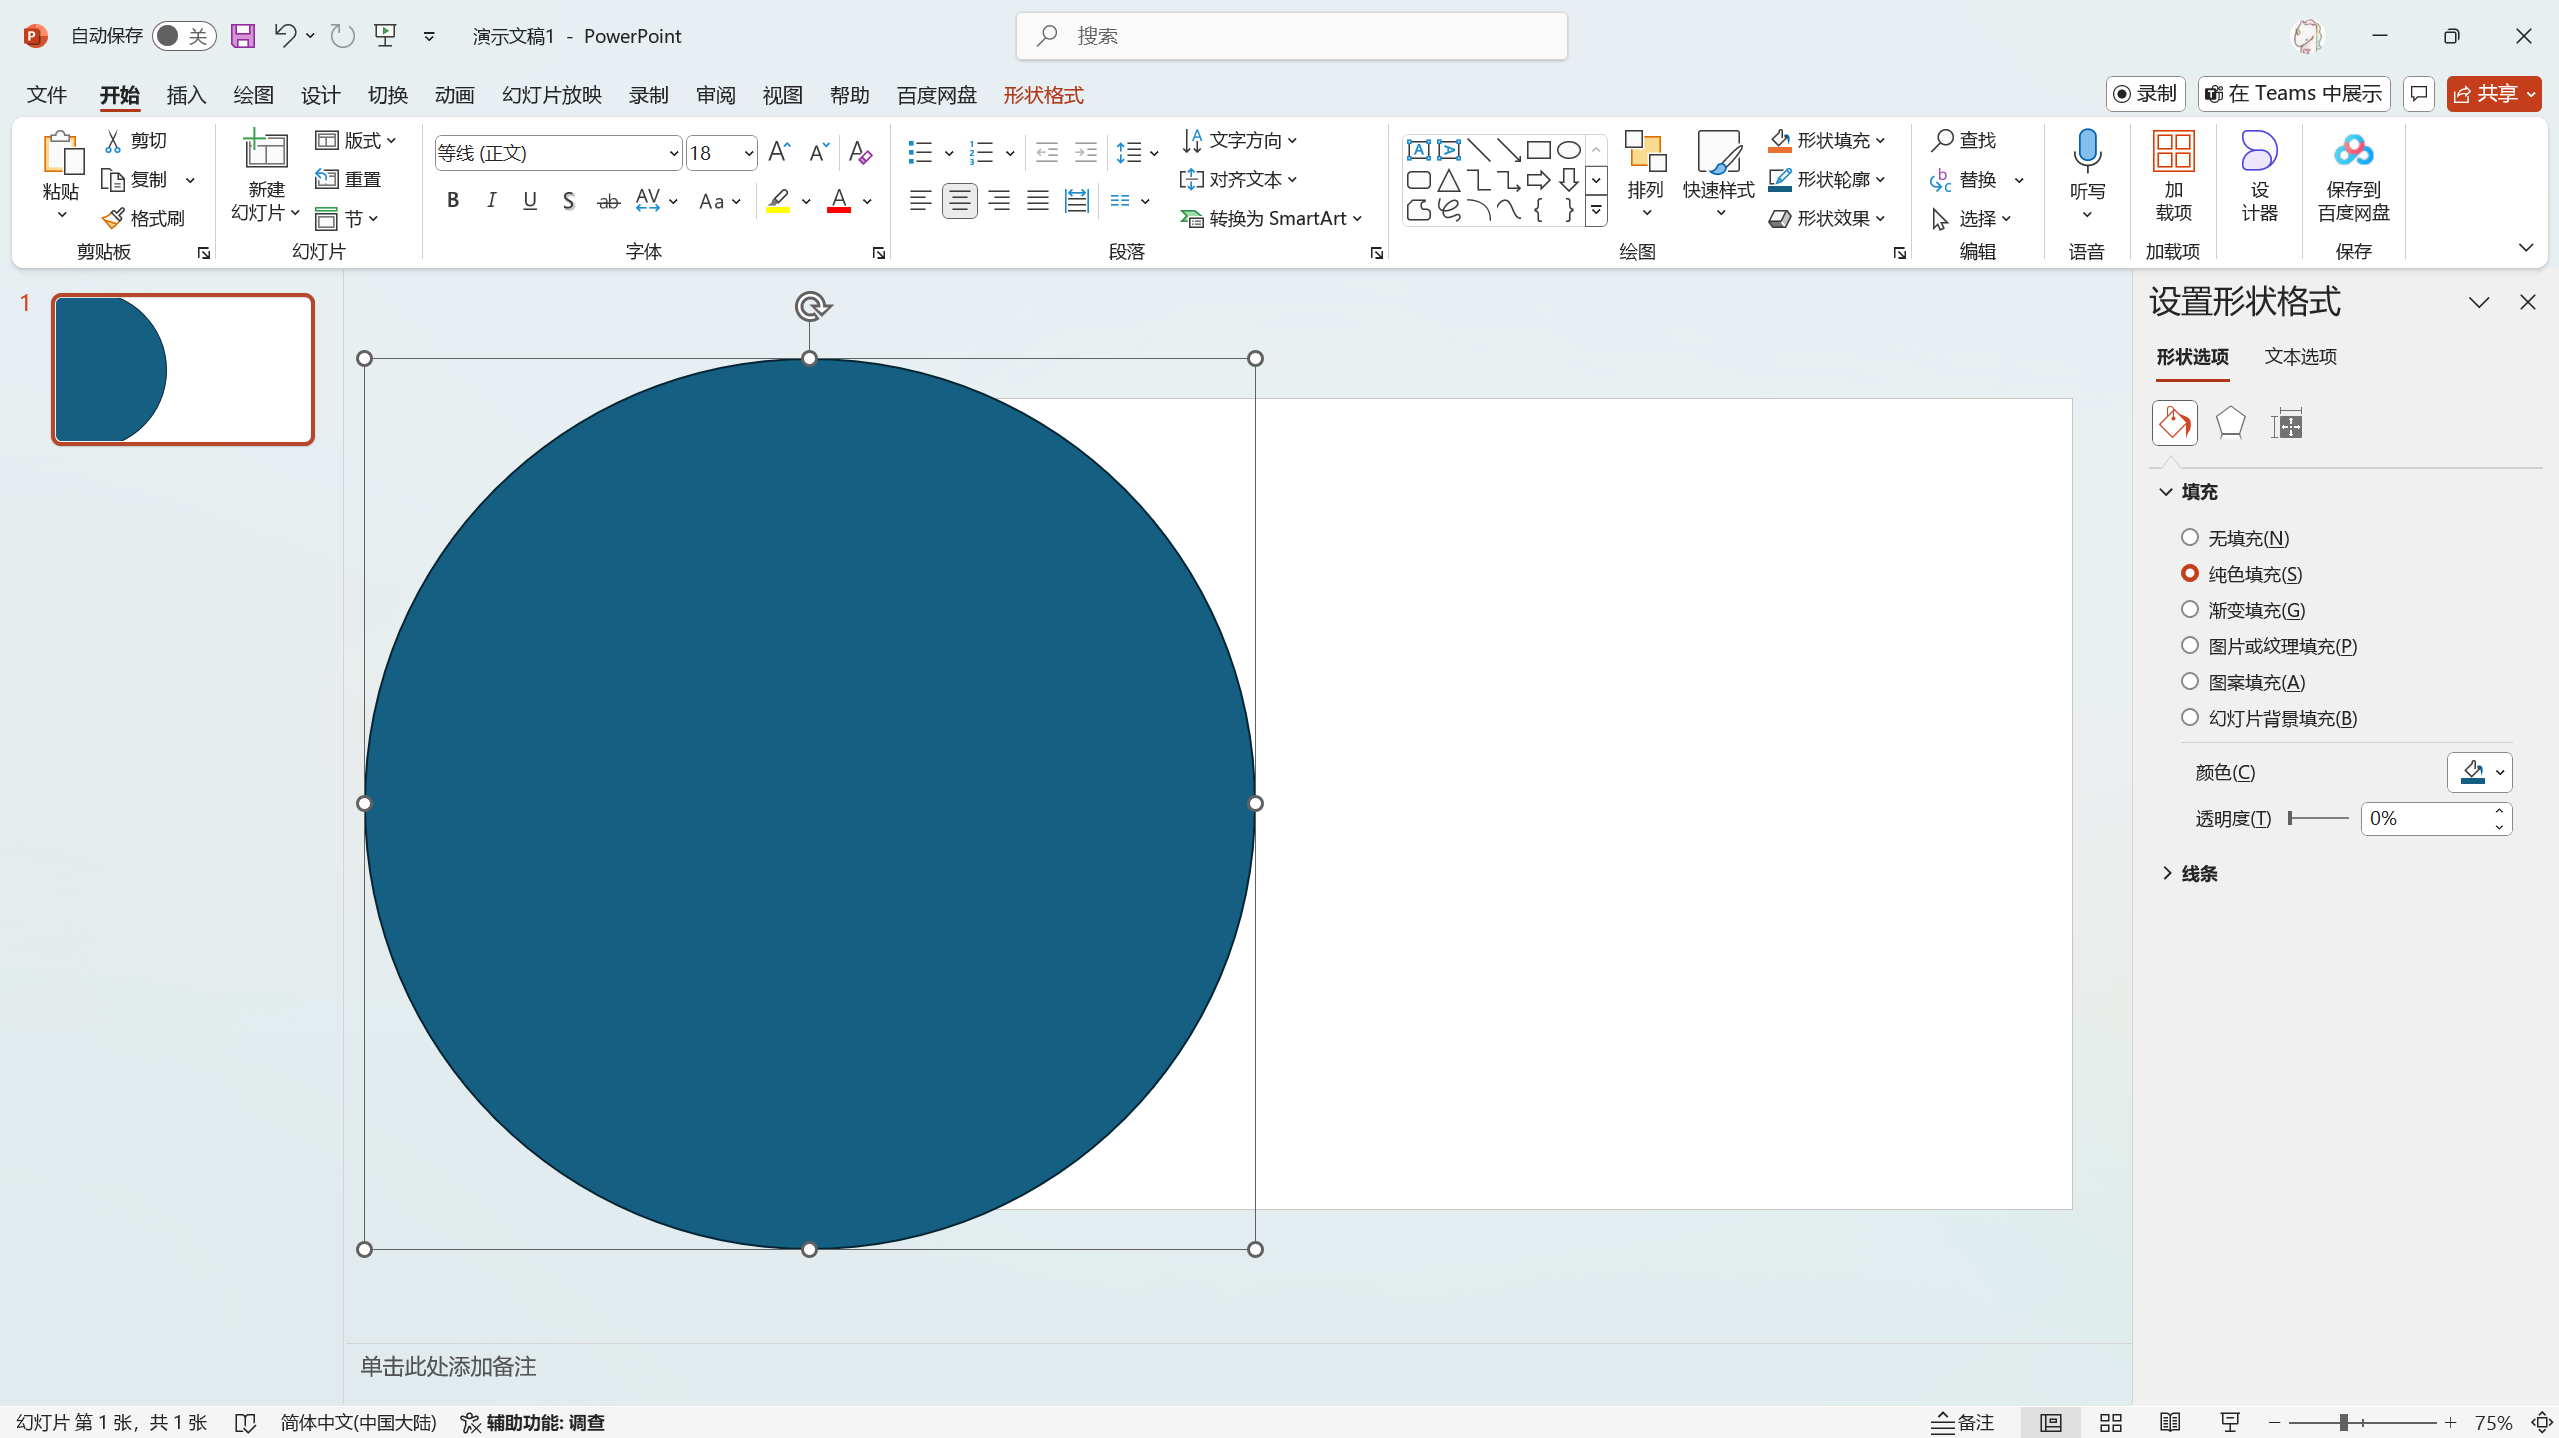This screenshot has height=1438, width=2559.
Task: Open Text Direction (文字方向) dropdown
Action: pyautogui.click(x=1239, y=140)
